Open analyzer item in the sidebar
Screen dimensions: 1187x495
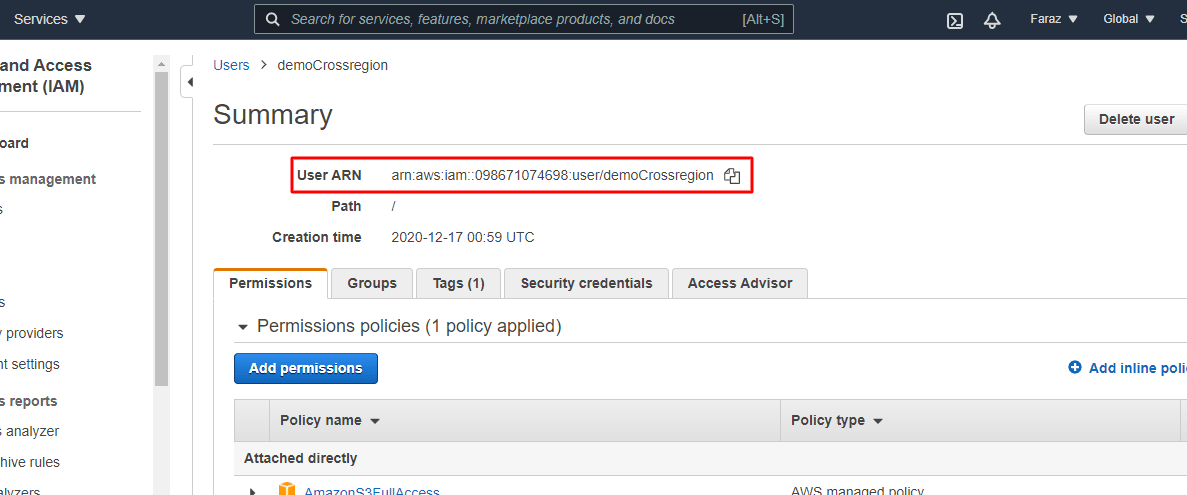point(30,431)
